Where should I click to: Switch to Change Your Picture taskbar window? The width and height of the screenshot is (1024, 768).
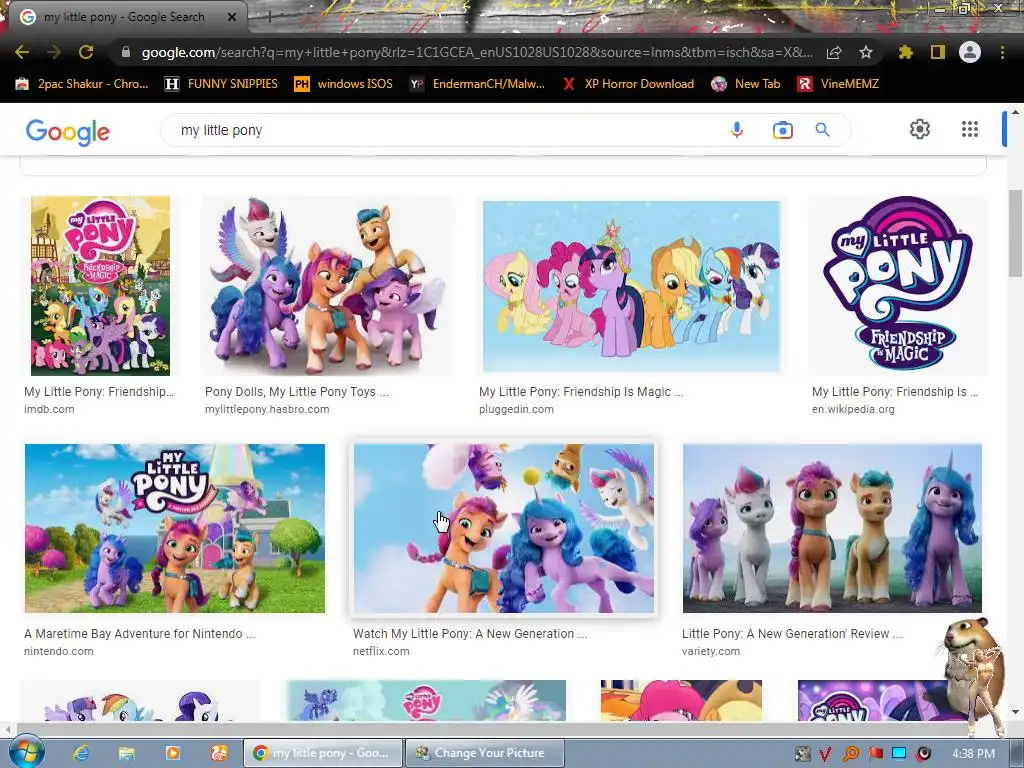(x=485, y=753)
